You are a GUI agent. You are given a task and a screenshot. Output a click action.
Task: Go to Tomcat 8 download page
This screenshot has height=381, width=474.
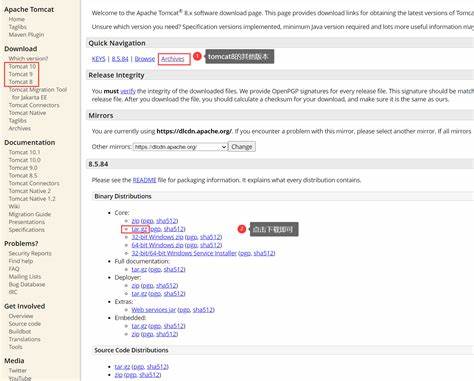(x=21, y=82)
